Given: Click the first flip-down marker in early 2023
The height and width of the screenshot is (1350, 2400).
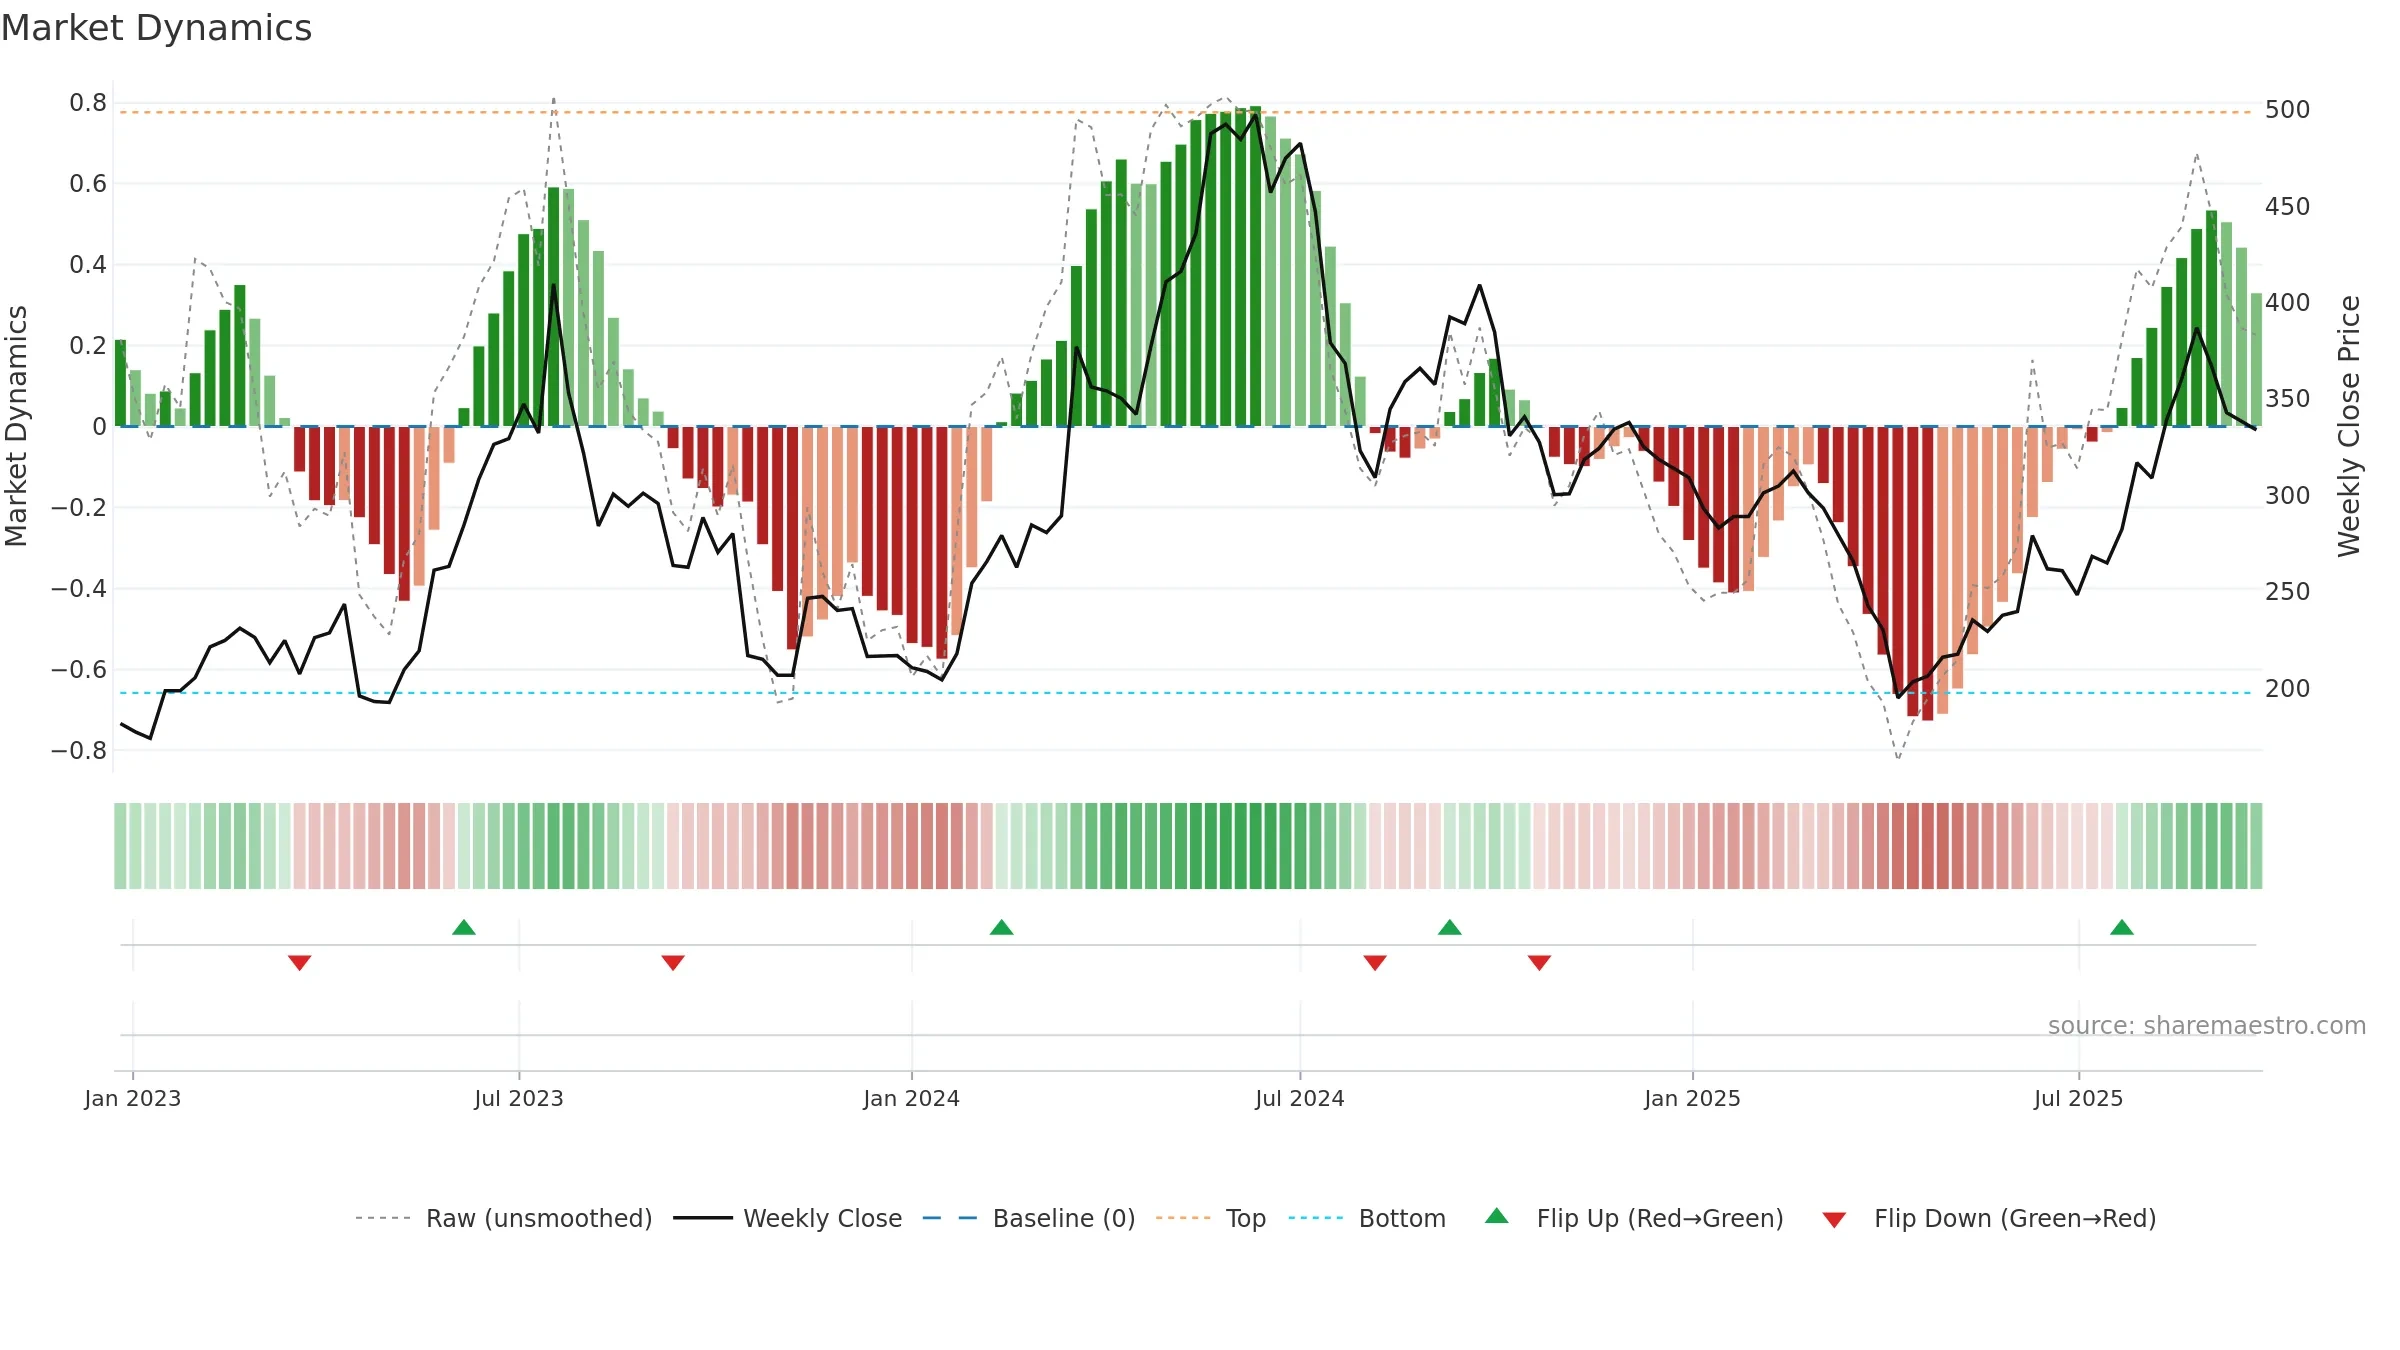Looking at the screenshot, I should point(300,962).
